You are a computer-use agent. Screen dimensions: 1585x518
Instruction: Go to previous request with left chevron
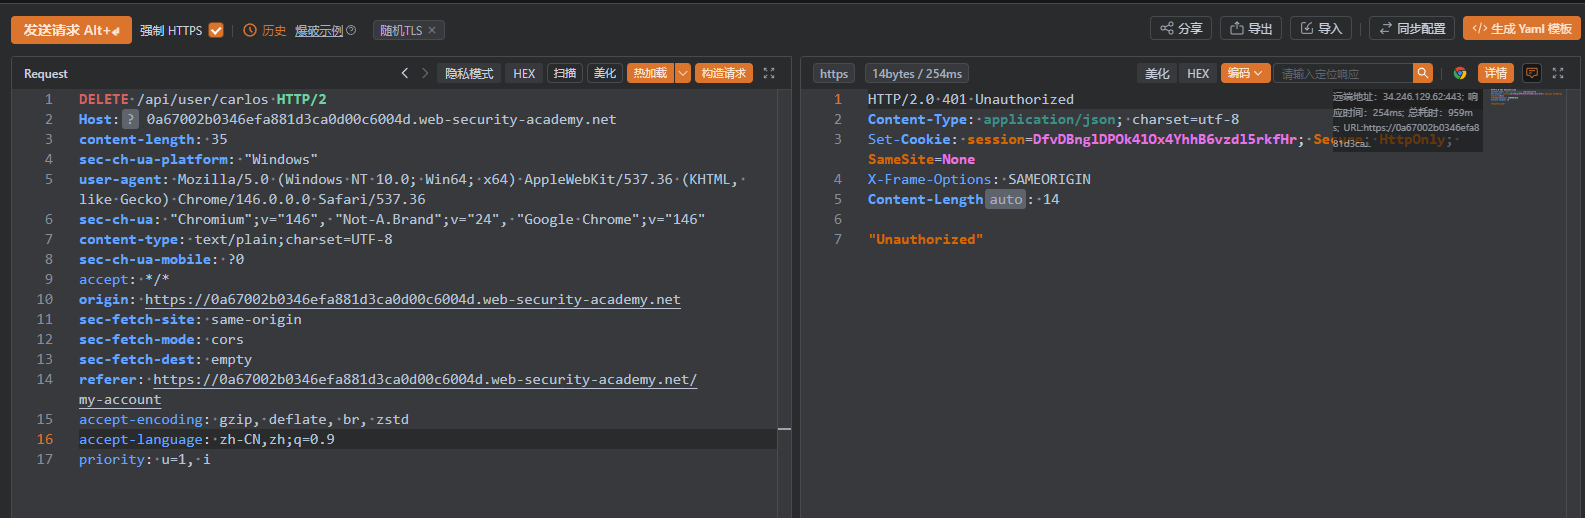(404, 73)
